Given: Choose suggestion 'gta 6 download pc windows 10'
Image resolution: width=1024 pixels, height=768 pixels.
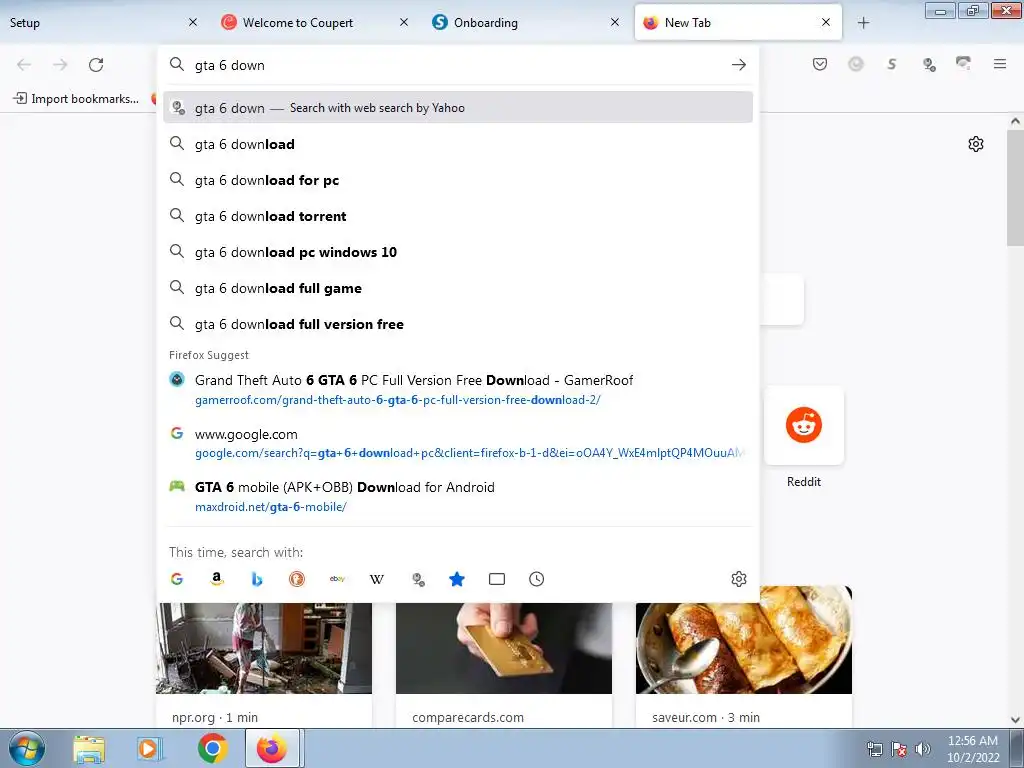Looking at the screenshot, I should click(x=458, y=252).
